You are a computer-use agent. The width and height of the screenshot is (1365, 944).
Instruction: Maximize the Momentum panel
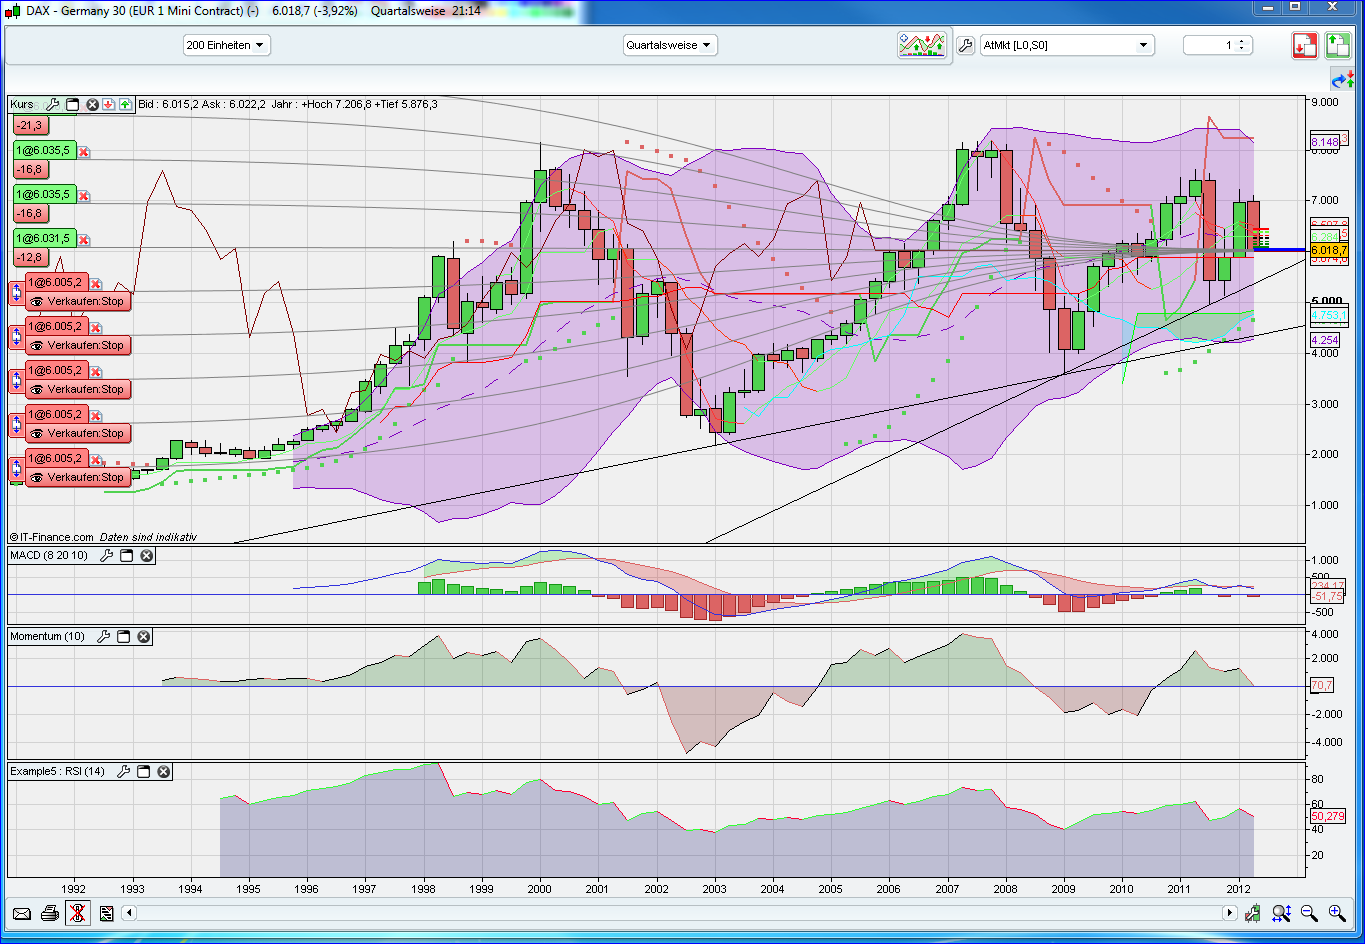tap(124, 636)
